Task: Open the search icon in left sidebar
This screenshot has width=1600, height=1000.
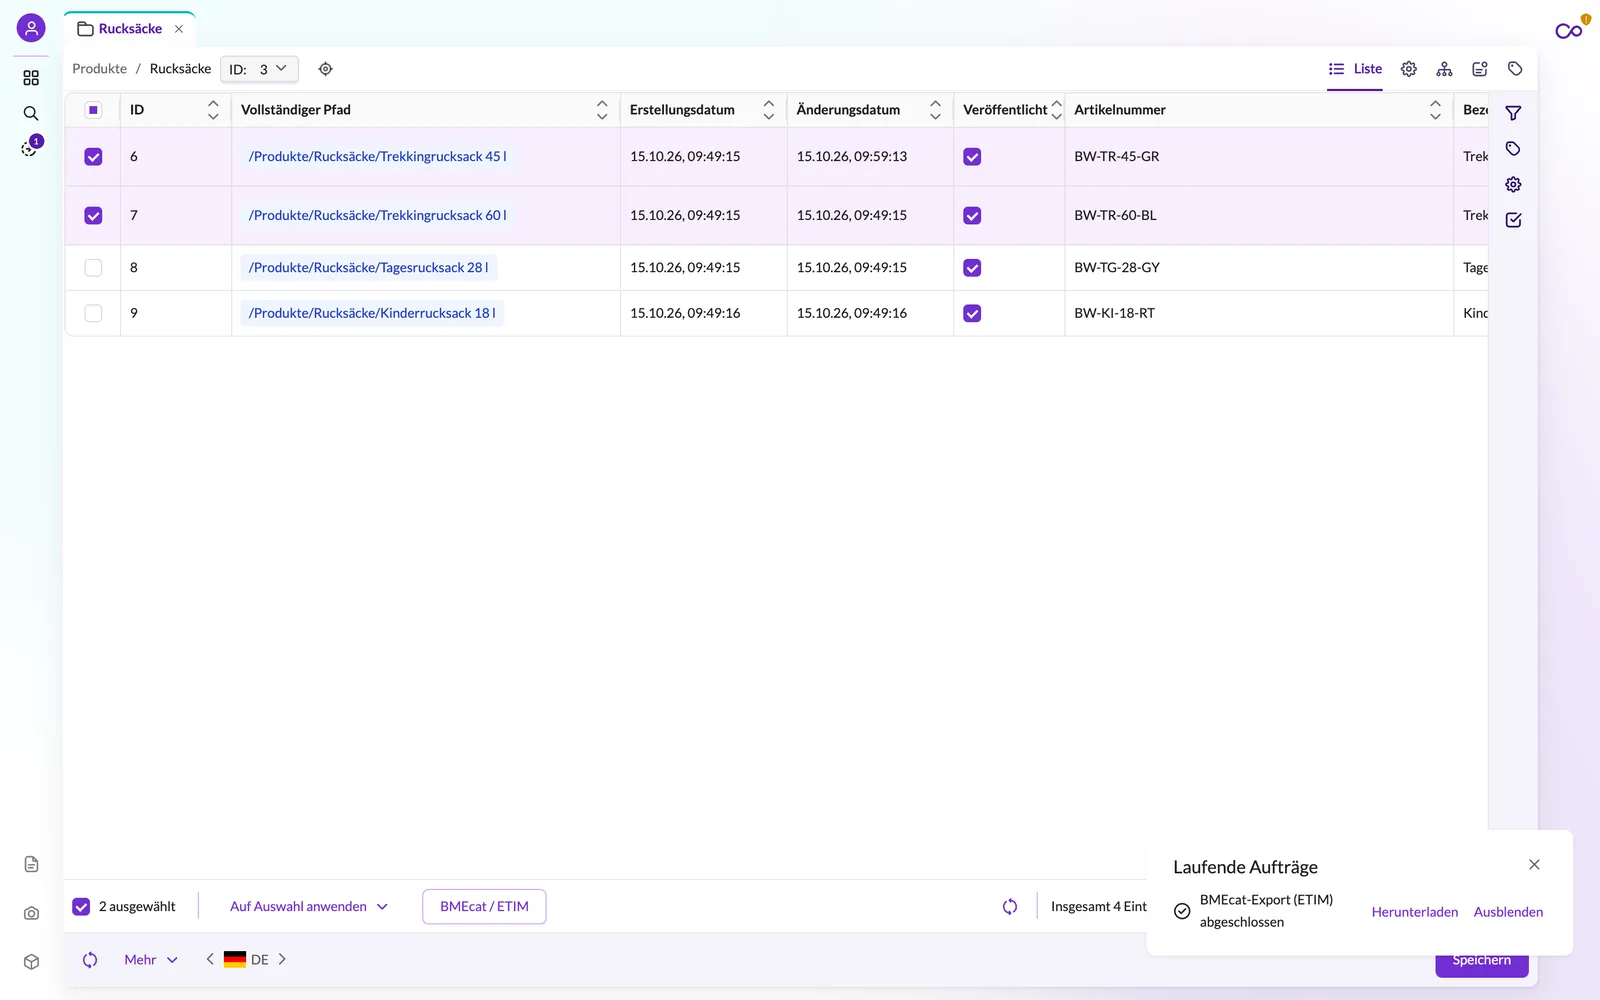Action: 31,113
